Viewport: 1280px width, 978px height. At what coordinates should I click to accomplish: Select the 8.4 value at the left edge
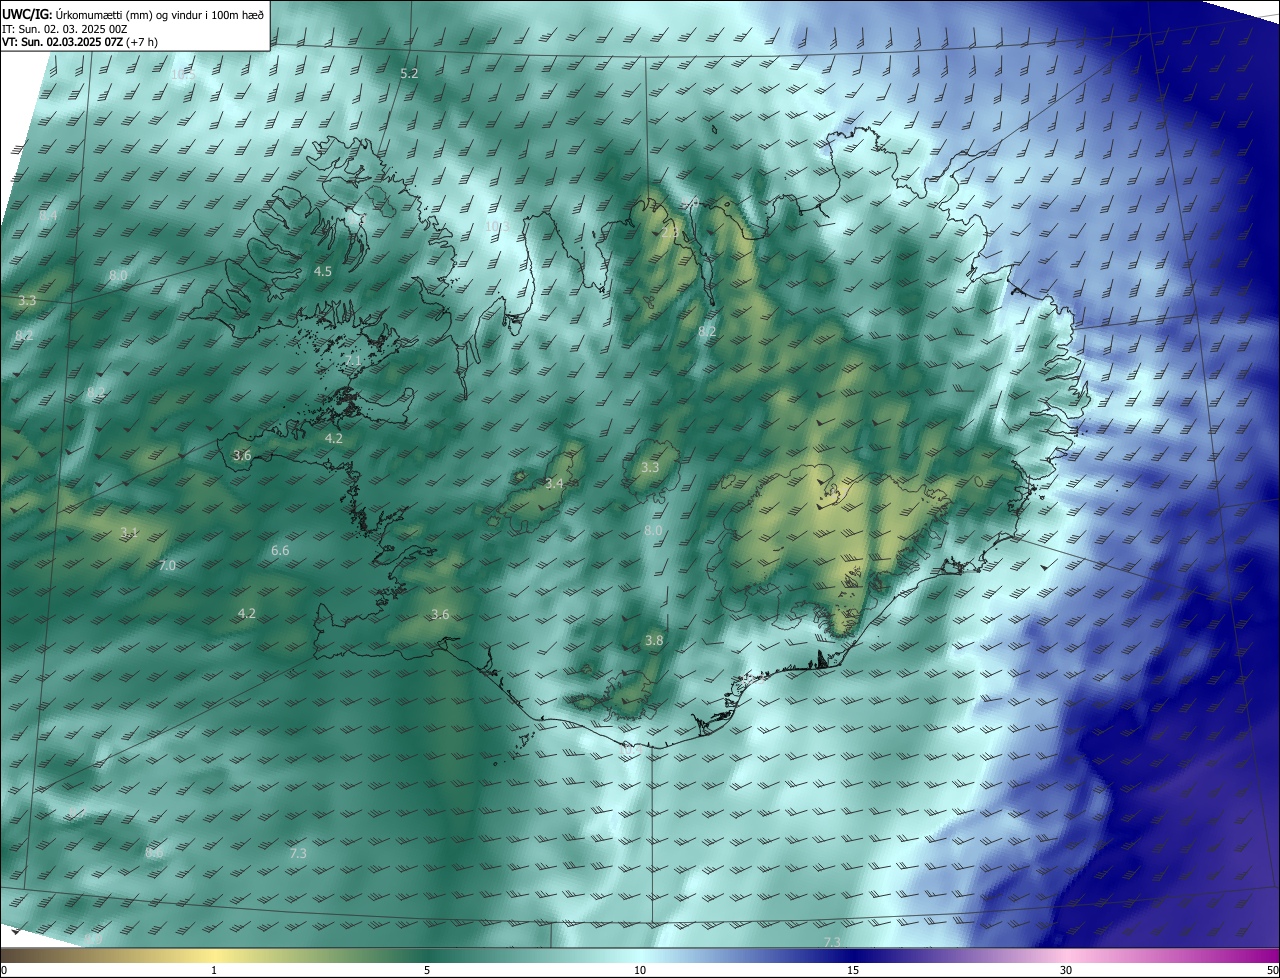(x=48, y=215)
